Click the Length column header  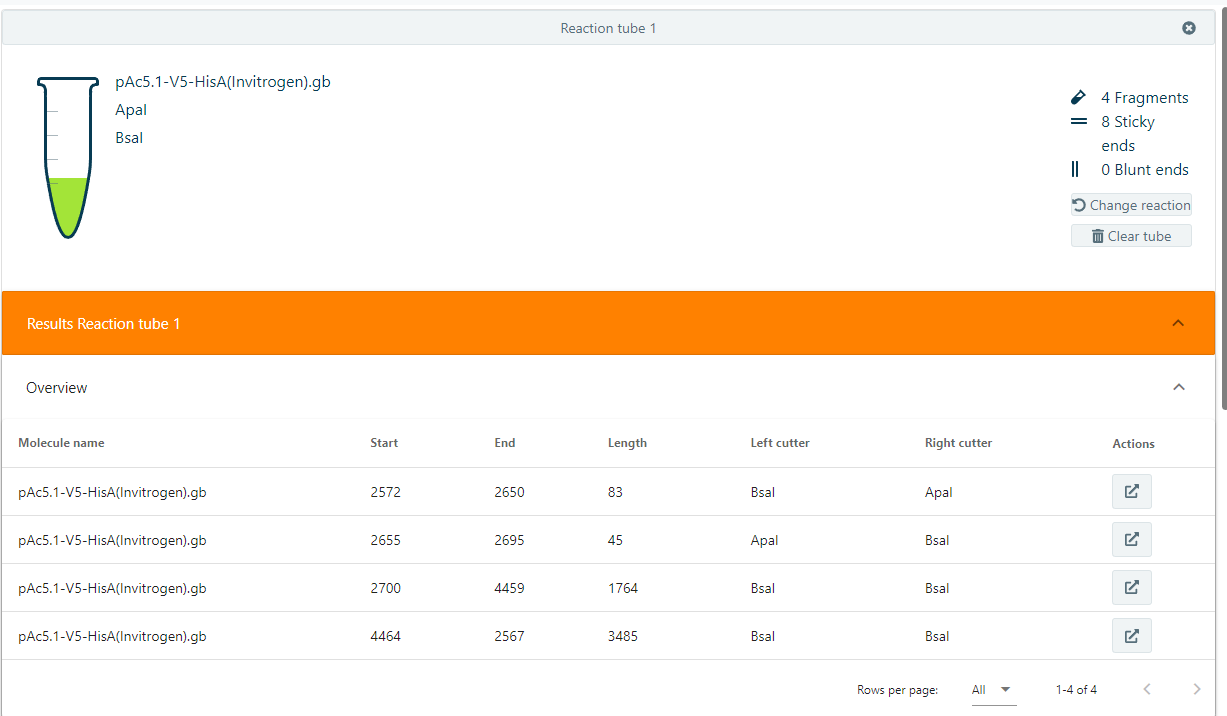[627, 443]
